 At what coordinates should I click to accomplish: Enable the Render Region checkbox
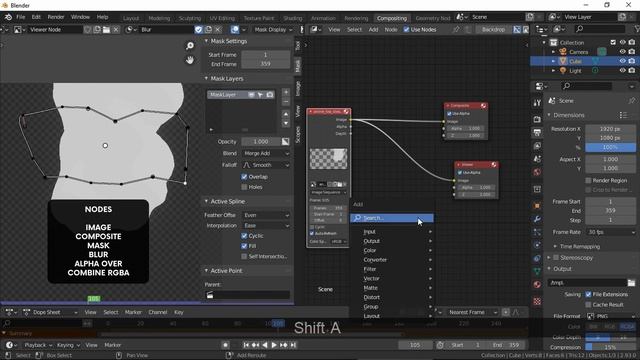point(588,180)
